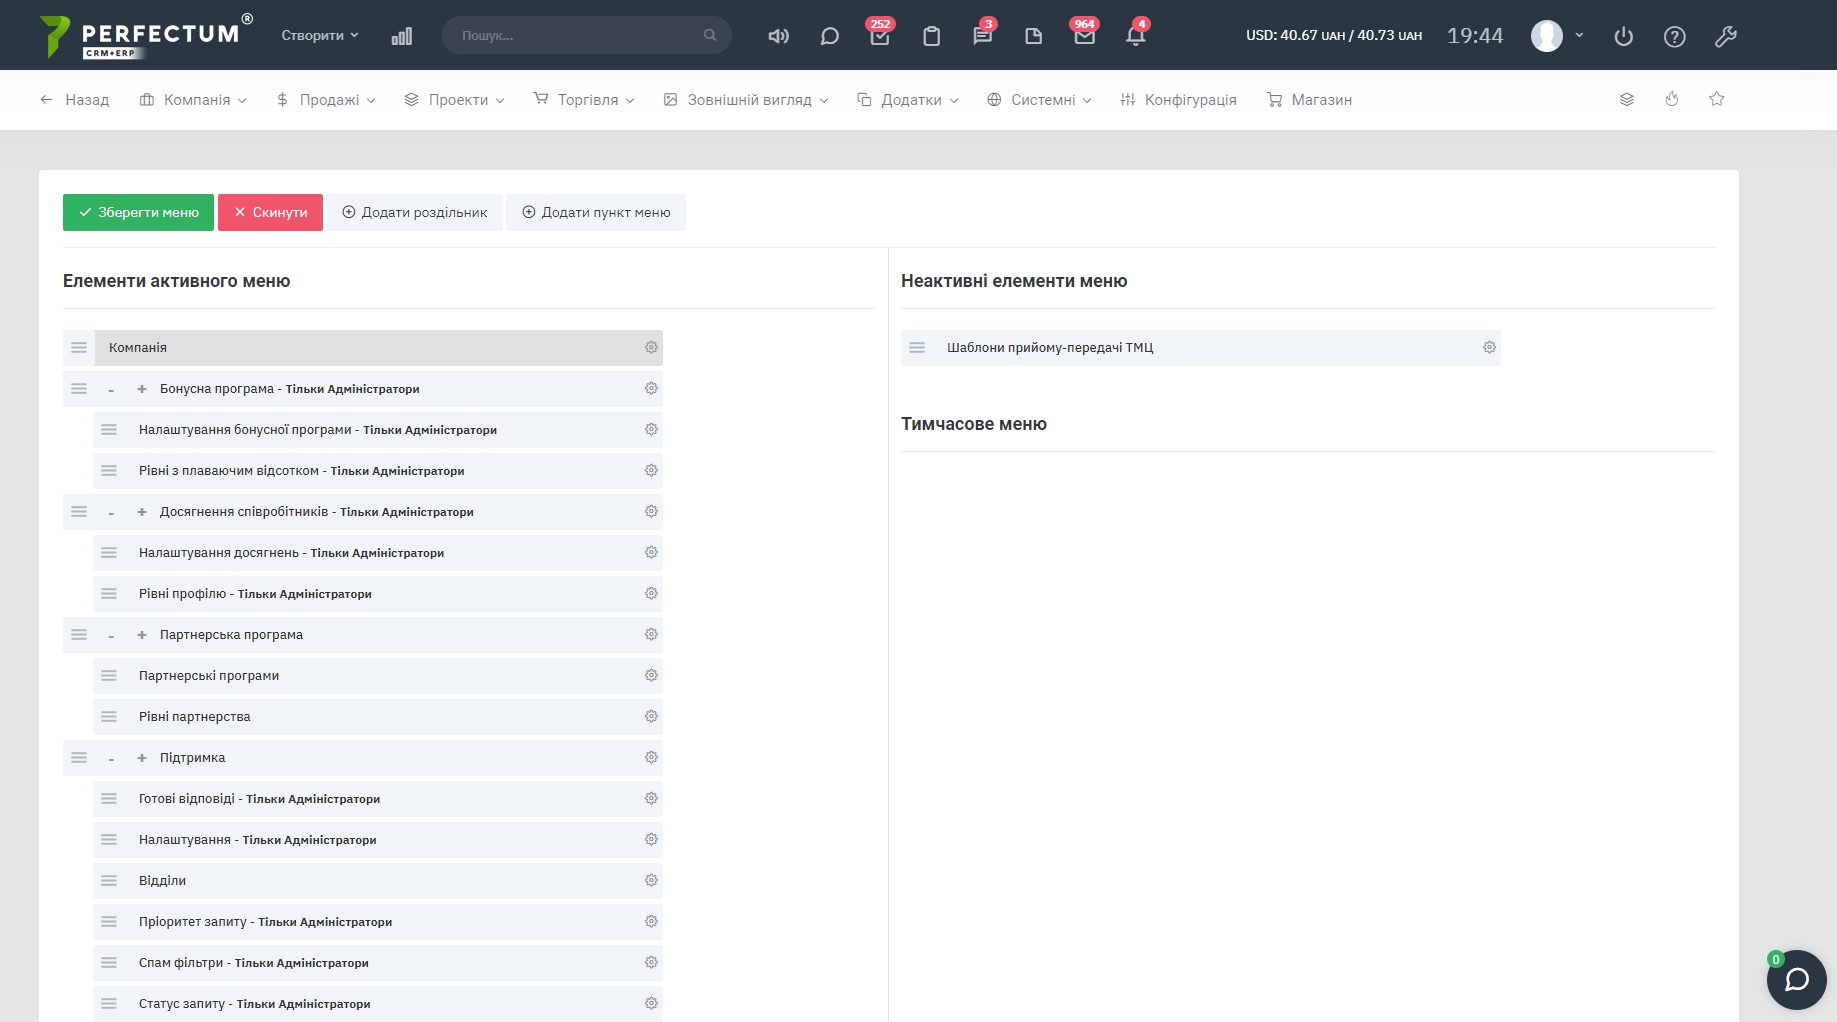
Task: Grab drag handle of Шаблони прийому-передачі ТМЦ
Action: click(x=917, y=348)
